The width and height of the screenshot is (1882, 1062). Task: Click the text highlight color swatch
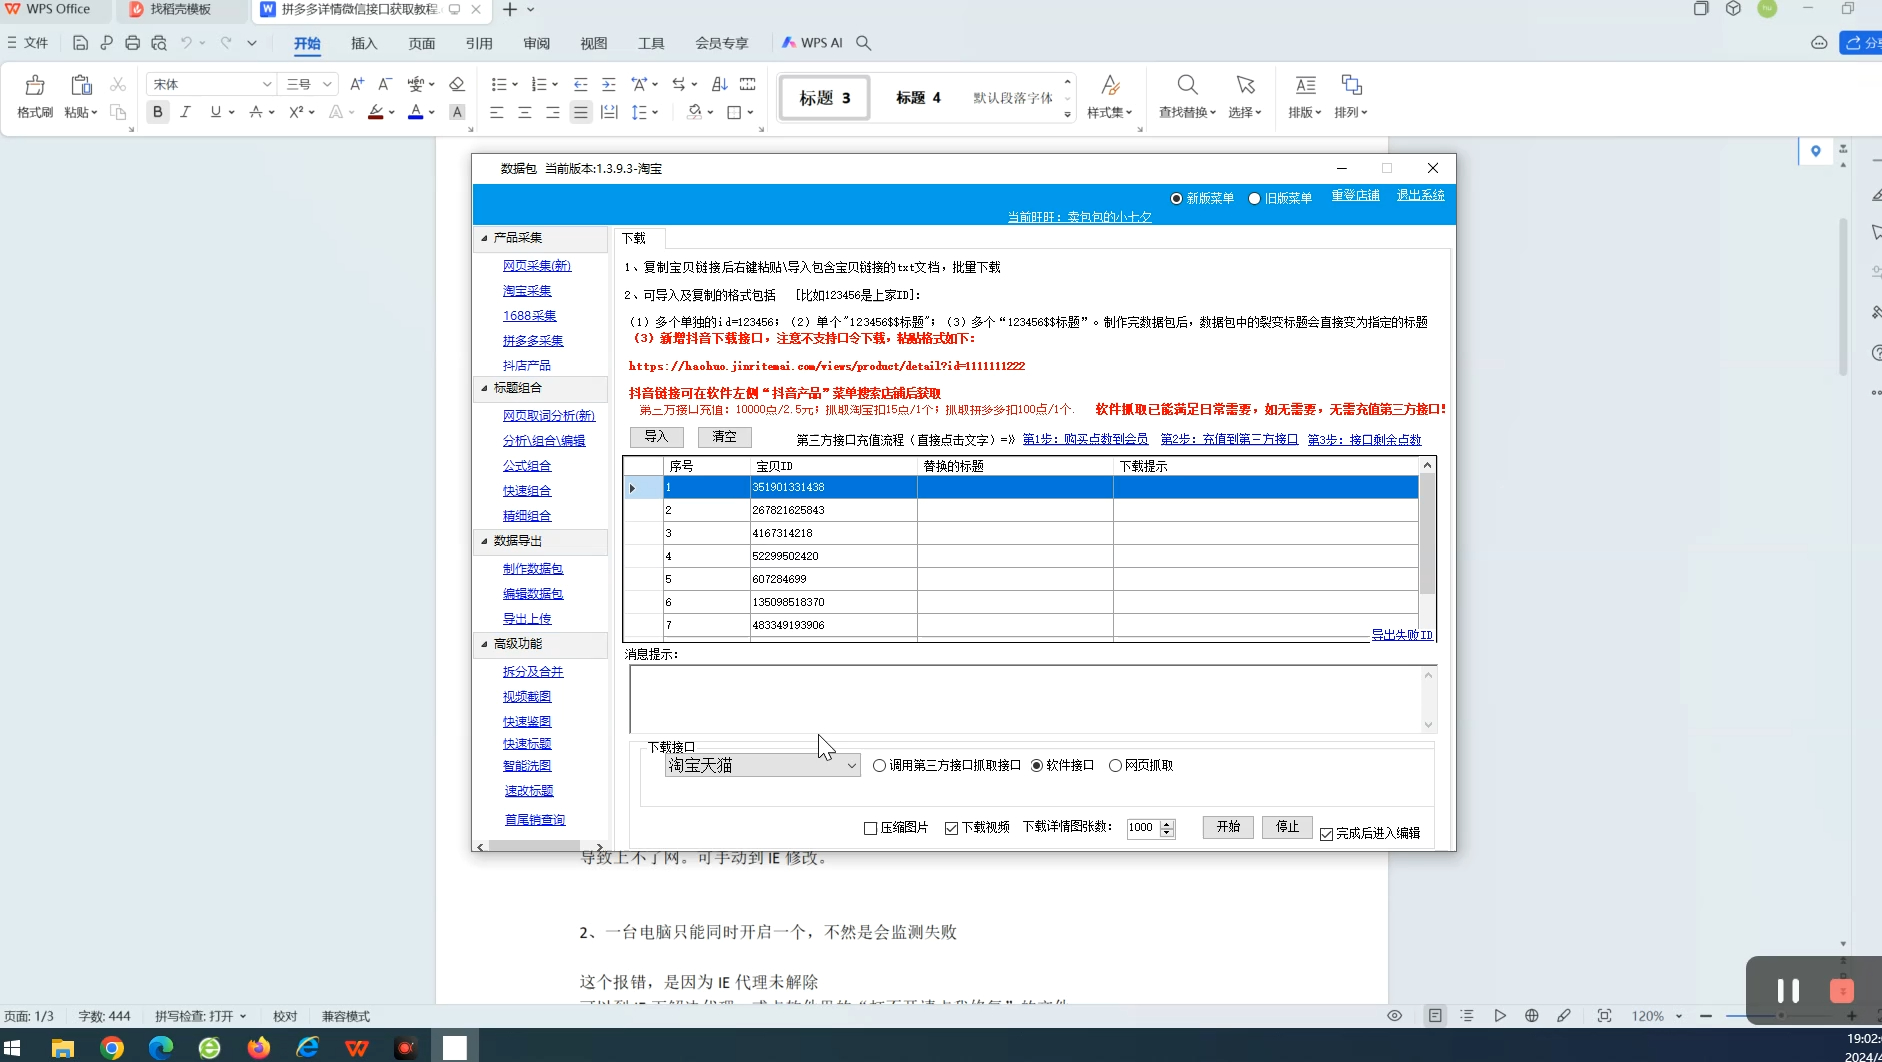[376, 112]
